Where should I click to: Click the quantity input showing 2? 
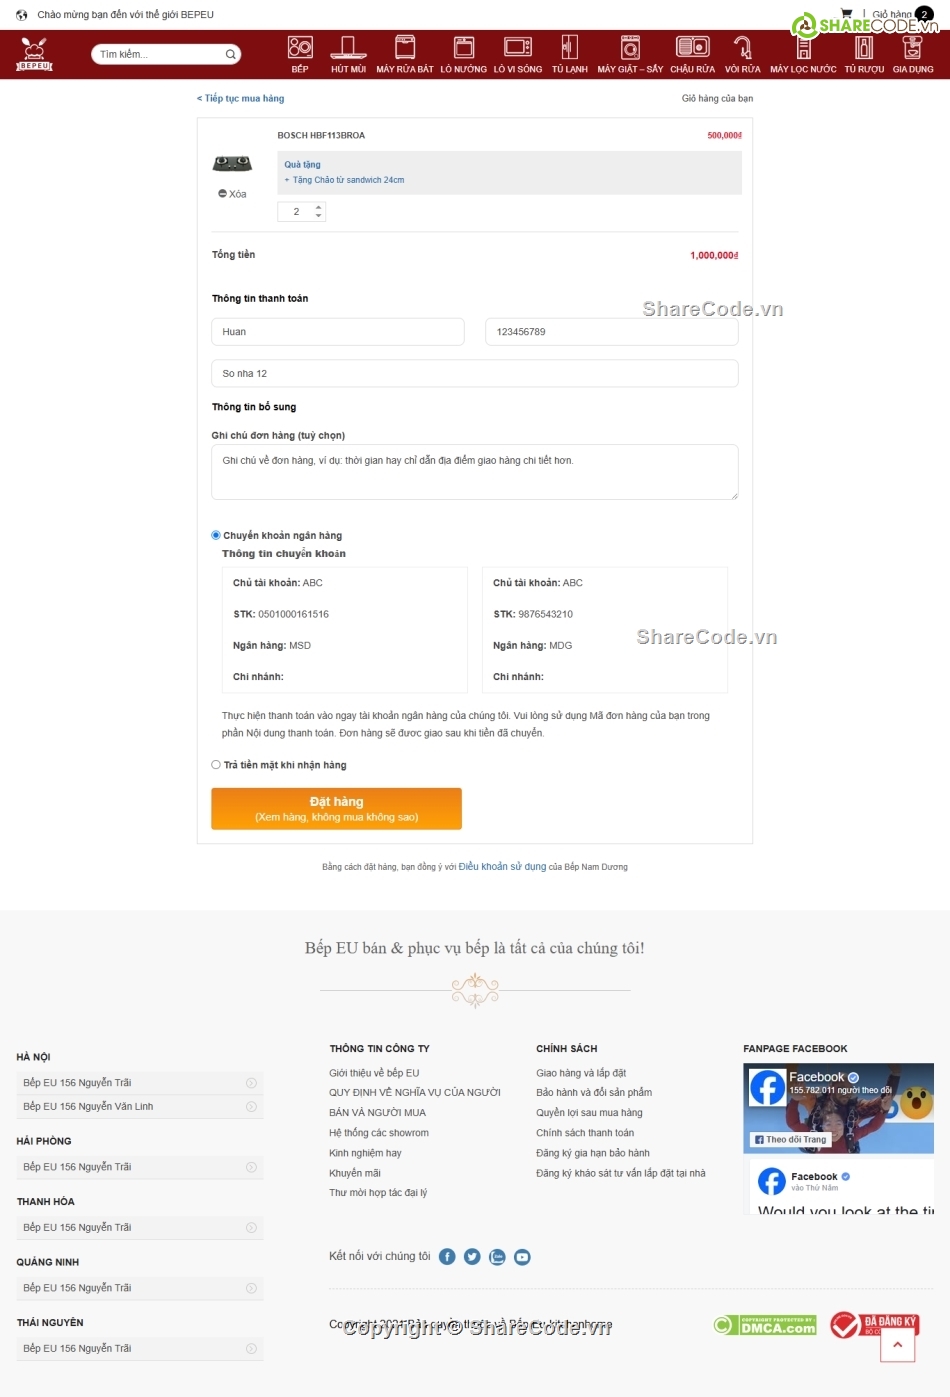301,212
